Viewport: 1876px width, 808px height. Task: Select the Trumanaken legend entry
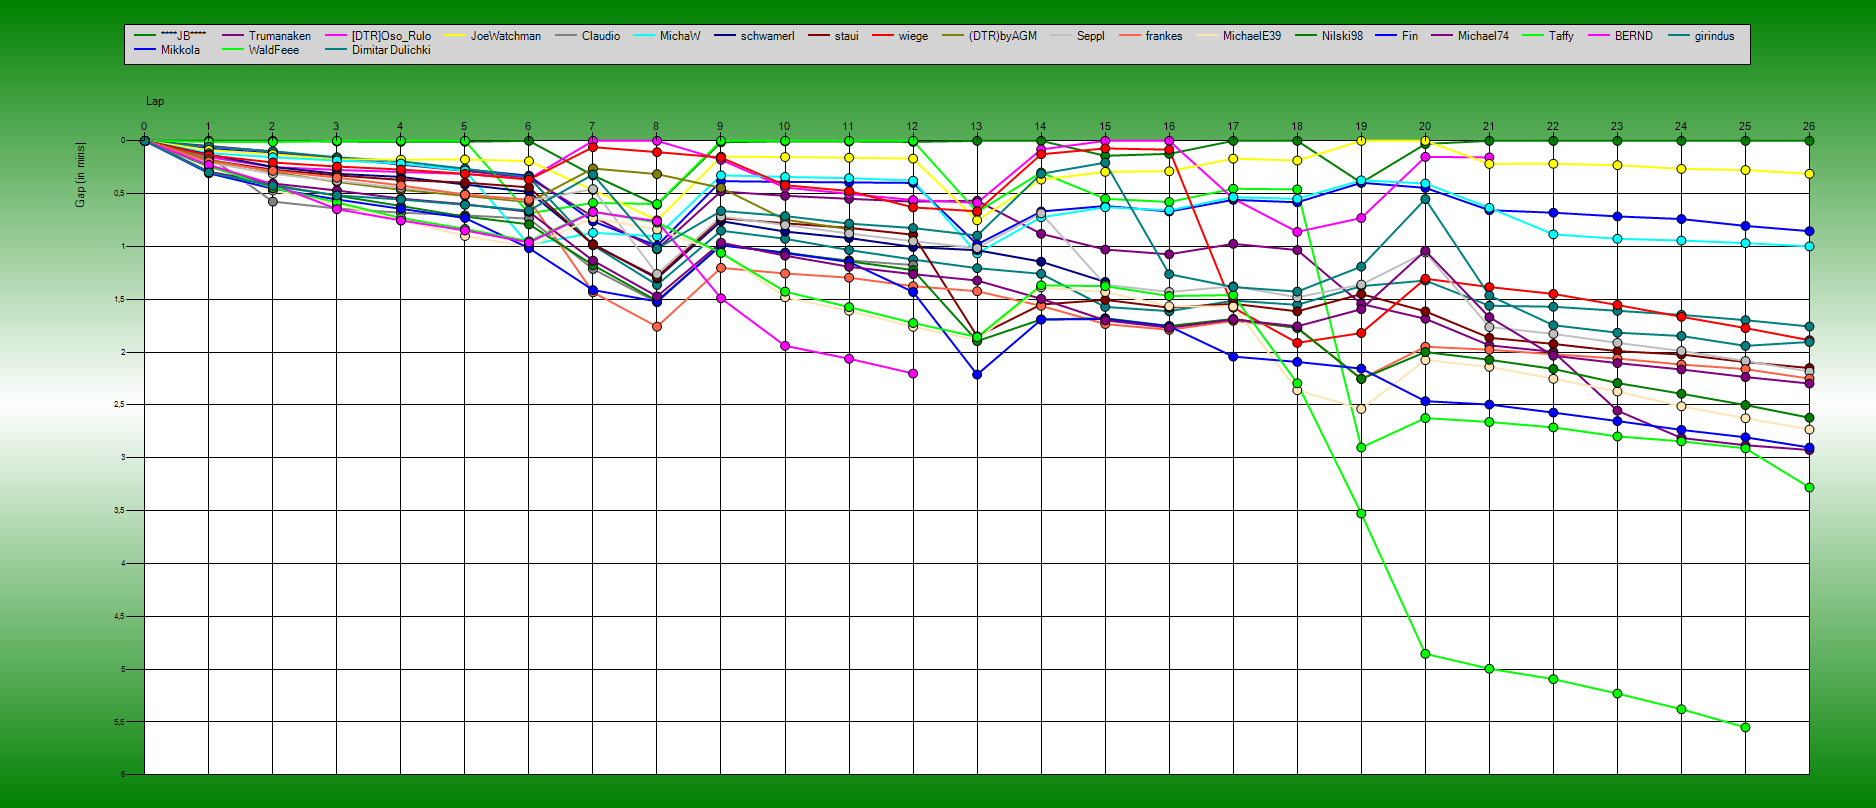(279, 36)
